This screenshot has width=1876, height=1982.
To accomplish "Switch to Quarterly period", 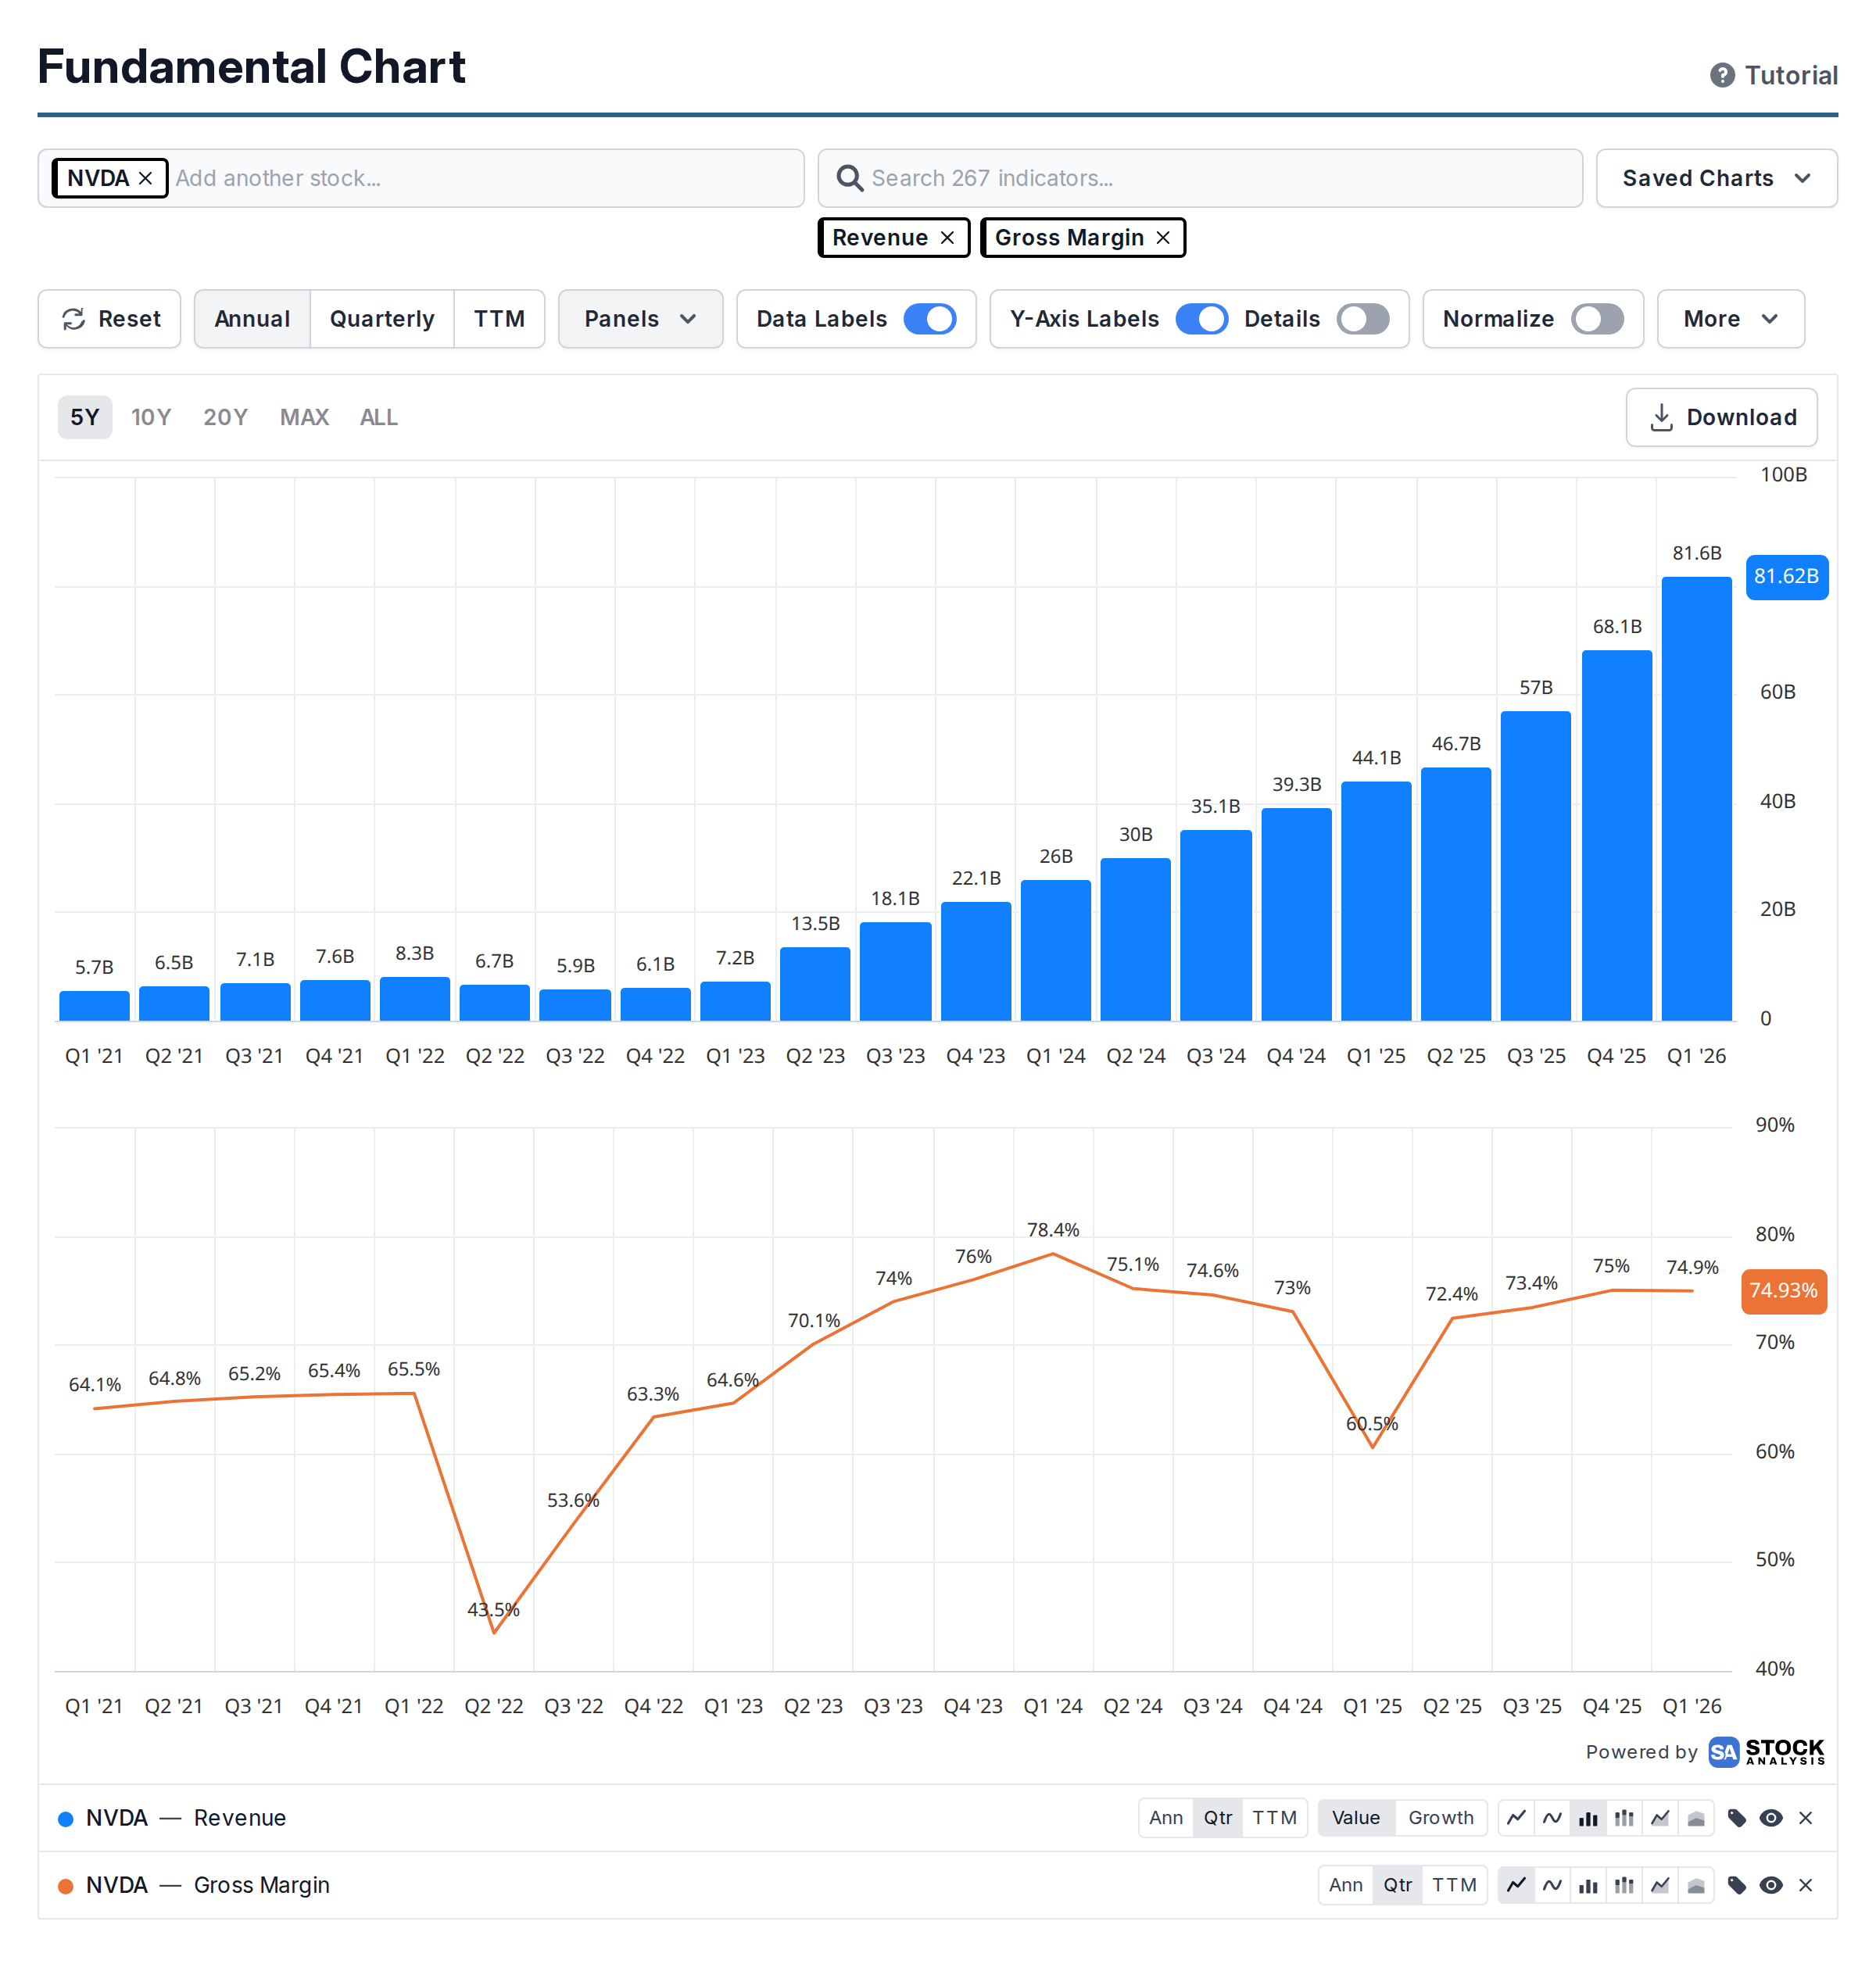I will pyautogui.click(x=382, y=319).
